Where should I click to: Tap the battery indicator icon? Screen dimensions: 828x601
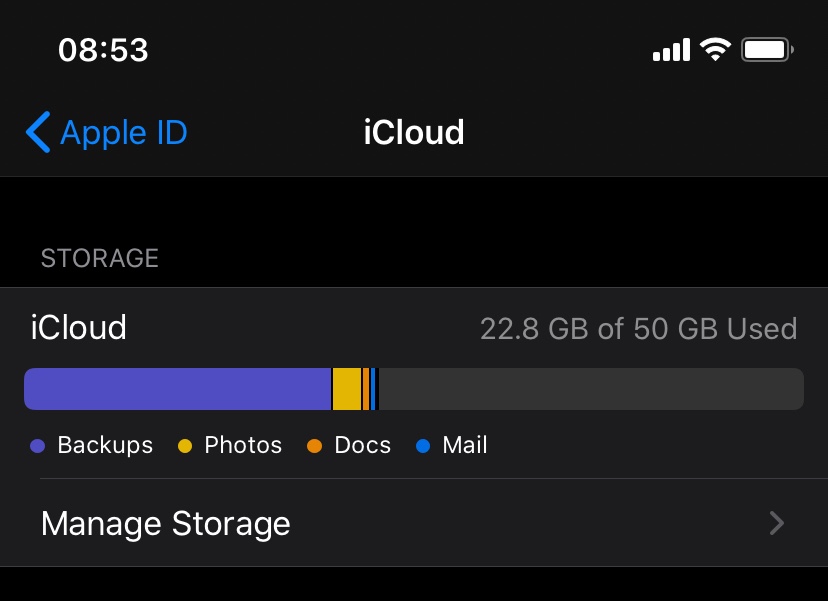(767, 49)
